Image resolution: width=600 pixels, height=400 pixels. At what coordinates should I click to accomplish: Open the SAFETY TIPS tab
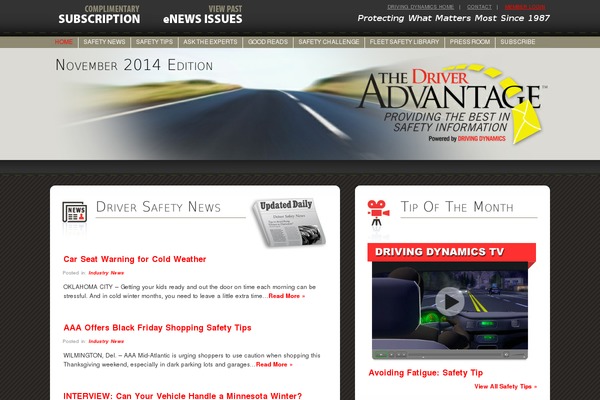pos(154,42)
